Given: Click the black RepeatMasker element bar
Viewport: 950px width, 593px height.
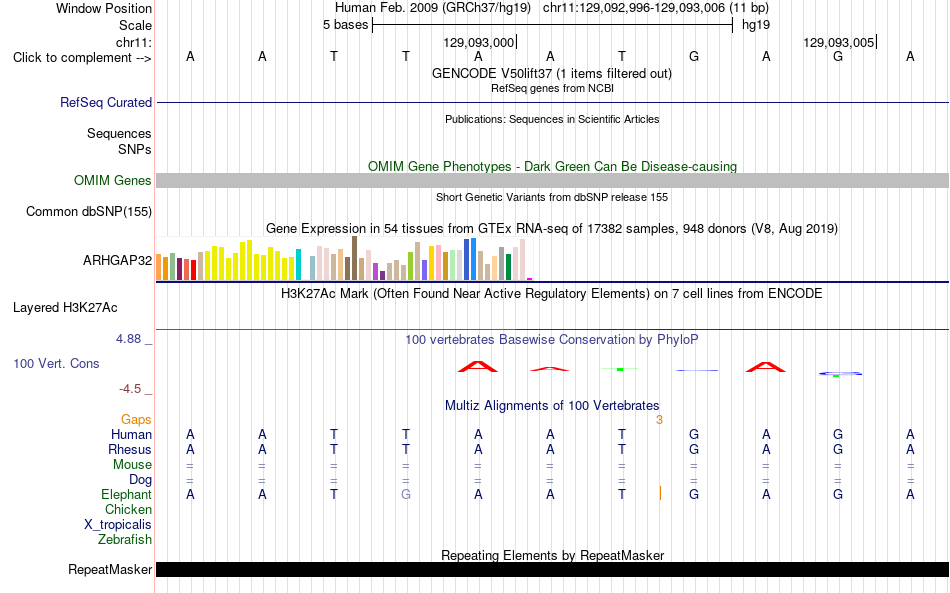Looking at the screenshot, I should pos(552,569).
